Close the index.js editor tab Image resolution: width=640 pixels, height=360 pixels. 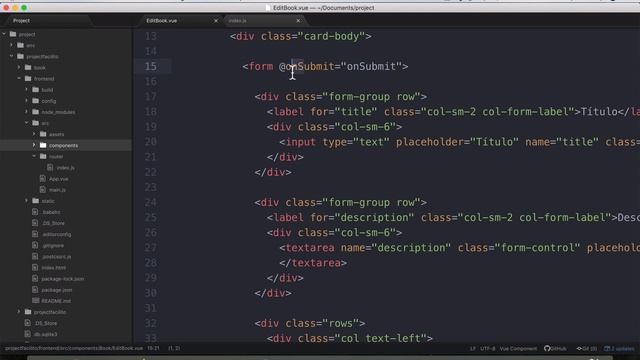click(298, 20)
